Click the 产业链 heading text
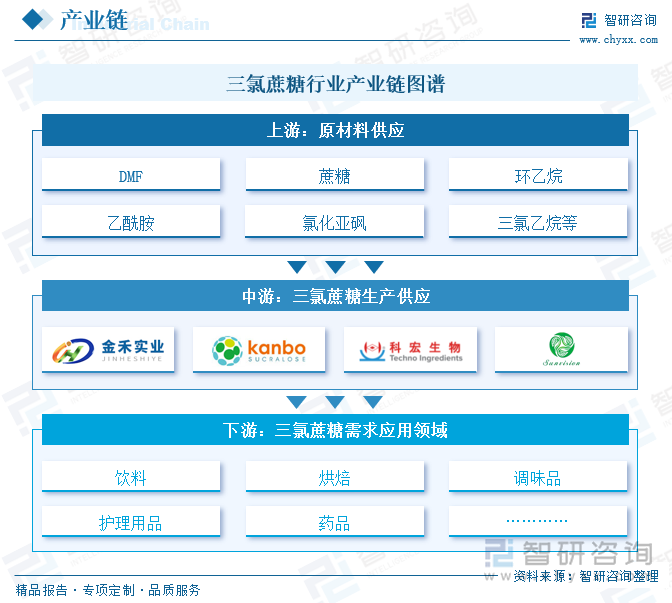This screenshot has width=672, height=603. click(x=93, y=20)
